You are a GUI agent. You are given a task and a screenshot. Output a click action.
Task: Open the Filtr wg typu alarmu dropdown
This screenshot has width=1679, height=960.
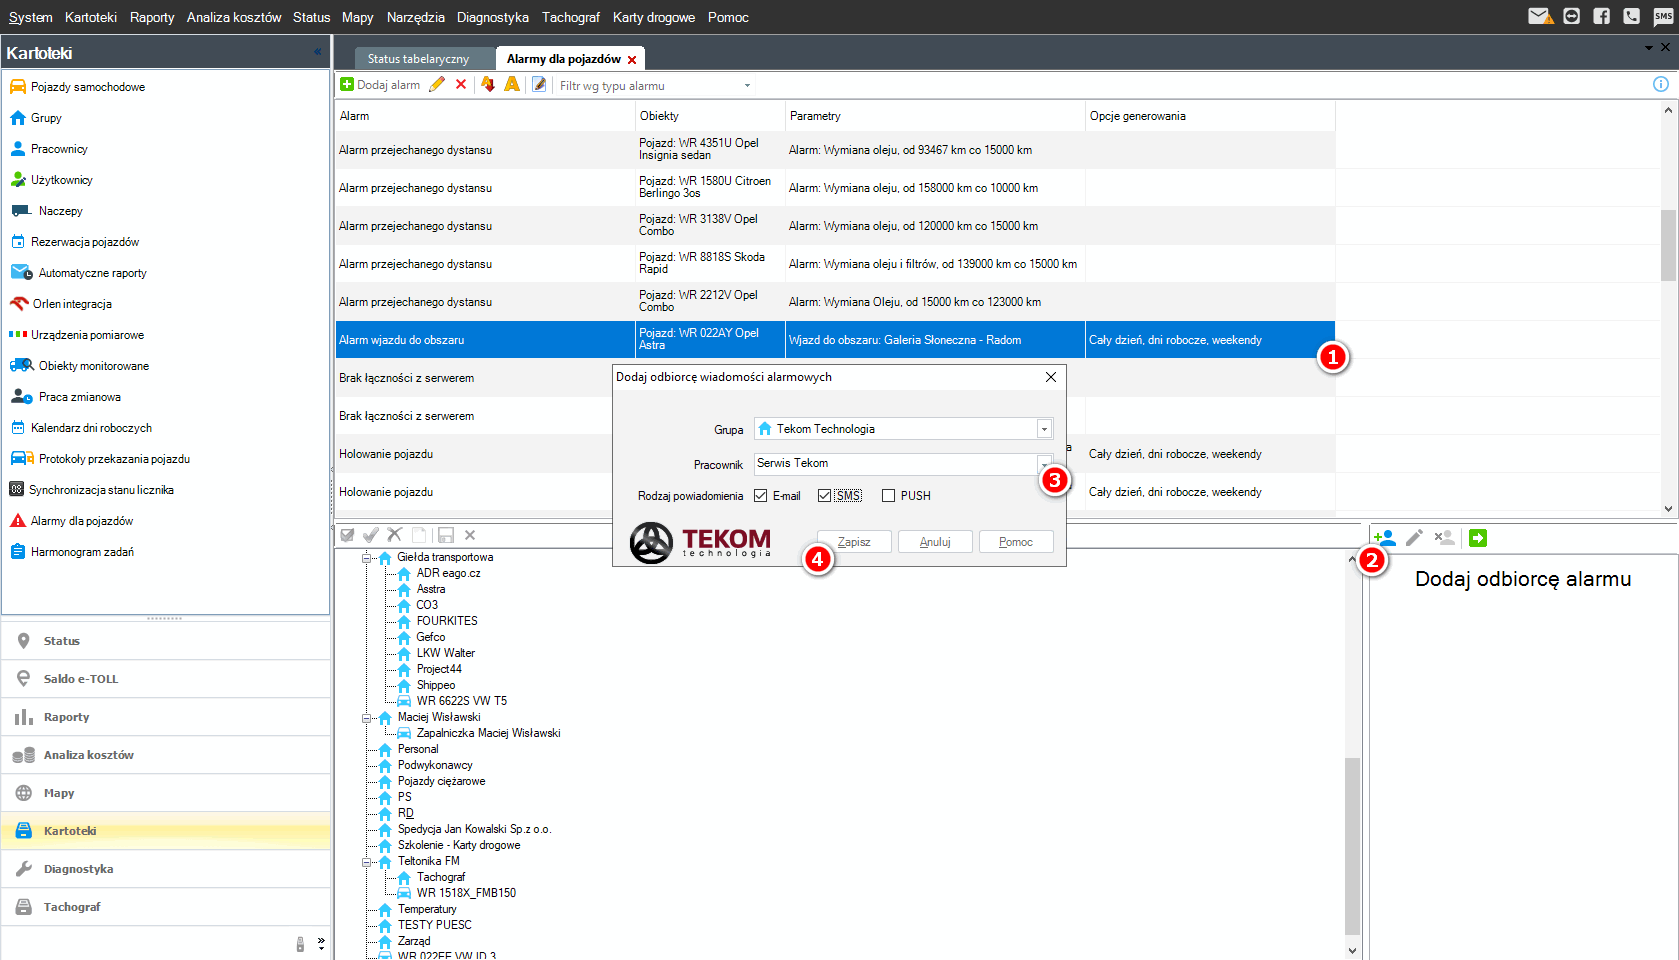[747, 86]
